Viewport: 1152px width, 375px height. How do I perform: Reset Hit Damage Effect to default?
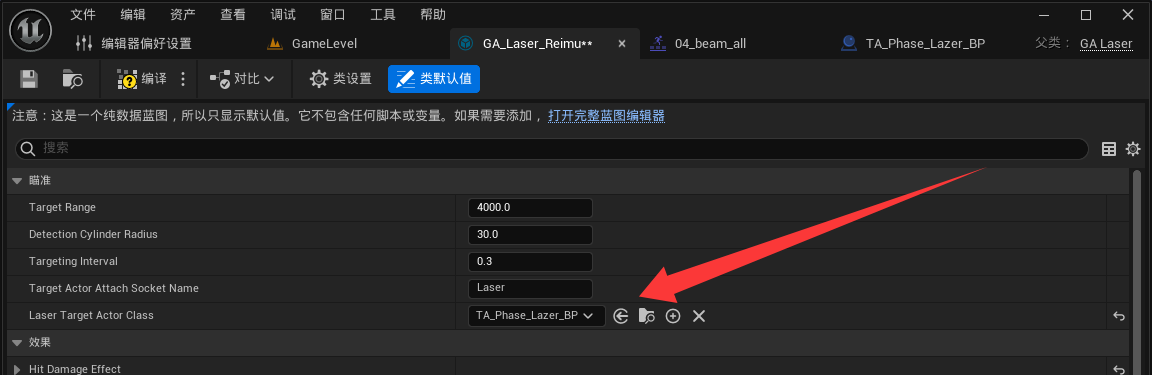click(1119, 369)
